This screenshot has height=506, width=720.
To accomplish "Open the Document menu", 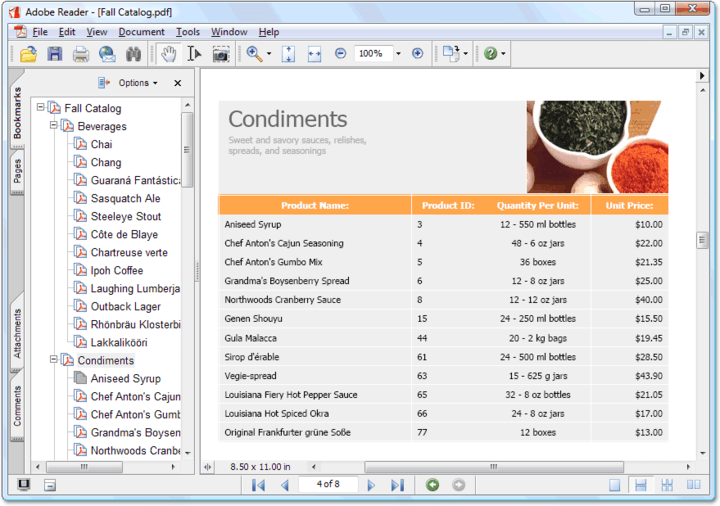I will click(x=141, y=32).
